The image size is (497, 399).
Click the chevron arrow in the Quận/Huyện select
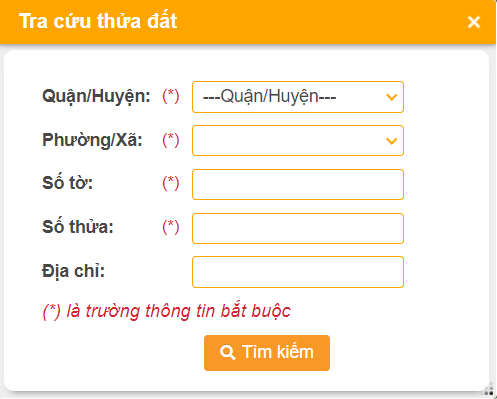(x=392, y=97)
